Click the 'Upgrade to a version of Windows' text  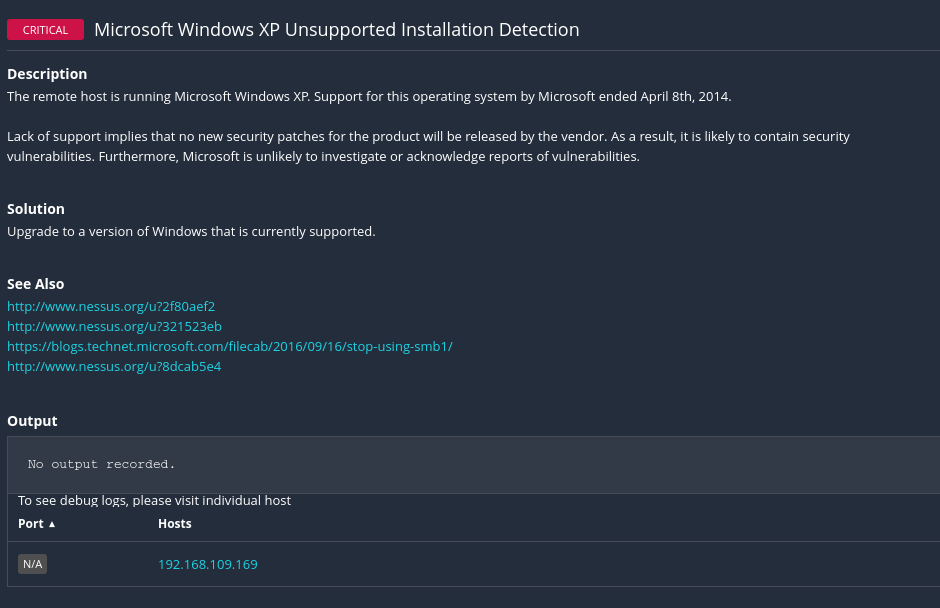(x=191, y=231)
